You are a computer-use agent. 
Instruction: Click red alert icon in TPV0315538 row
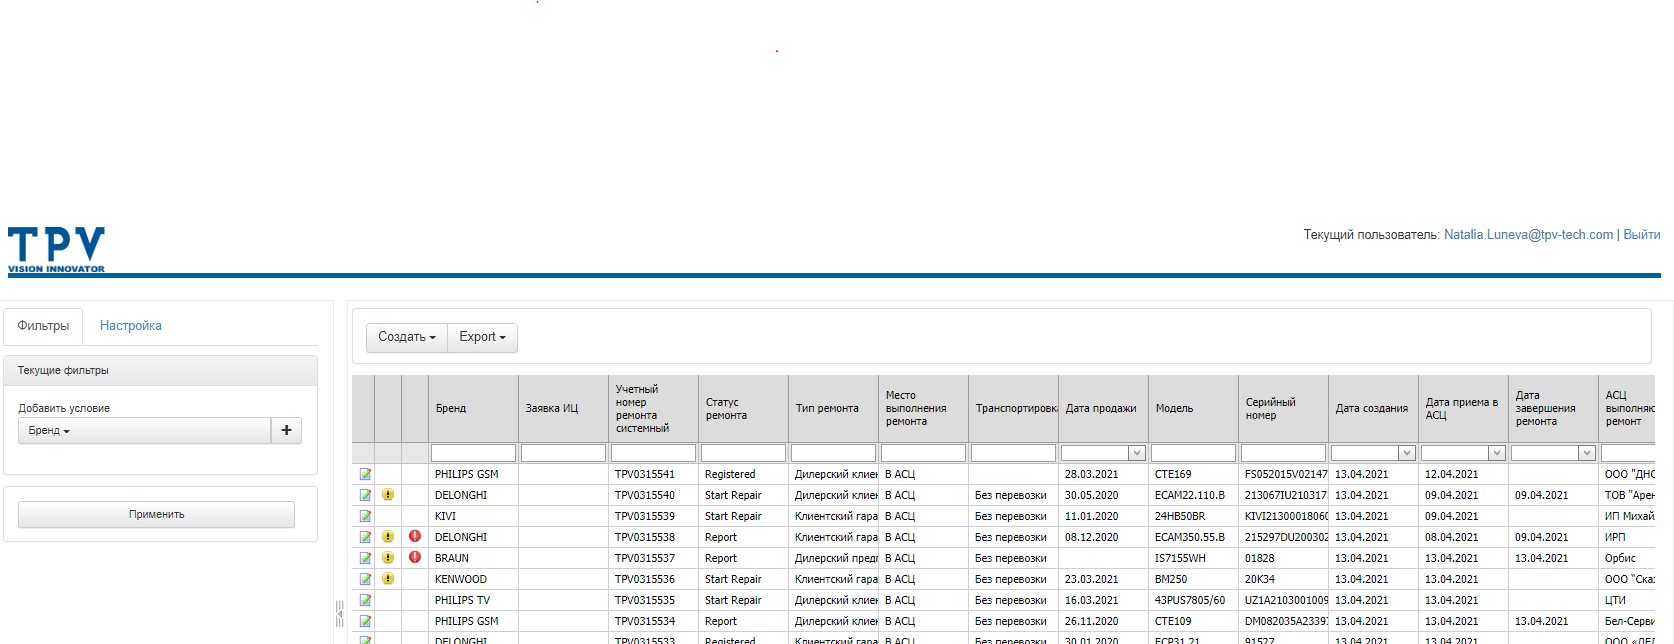(x=415, y=536)
